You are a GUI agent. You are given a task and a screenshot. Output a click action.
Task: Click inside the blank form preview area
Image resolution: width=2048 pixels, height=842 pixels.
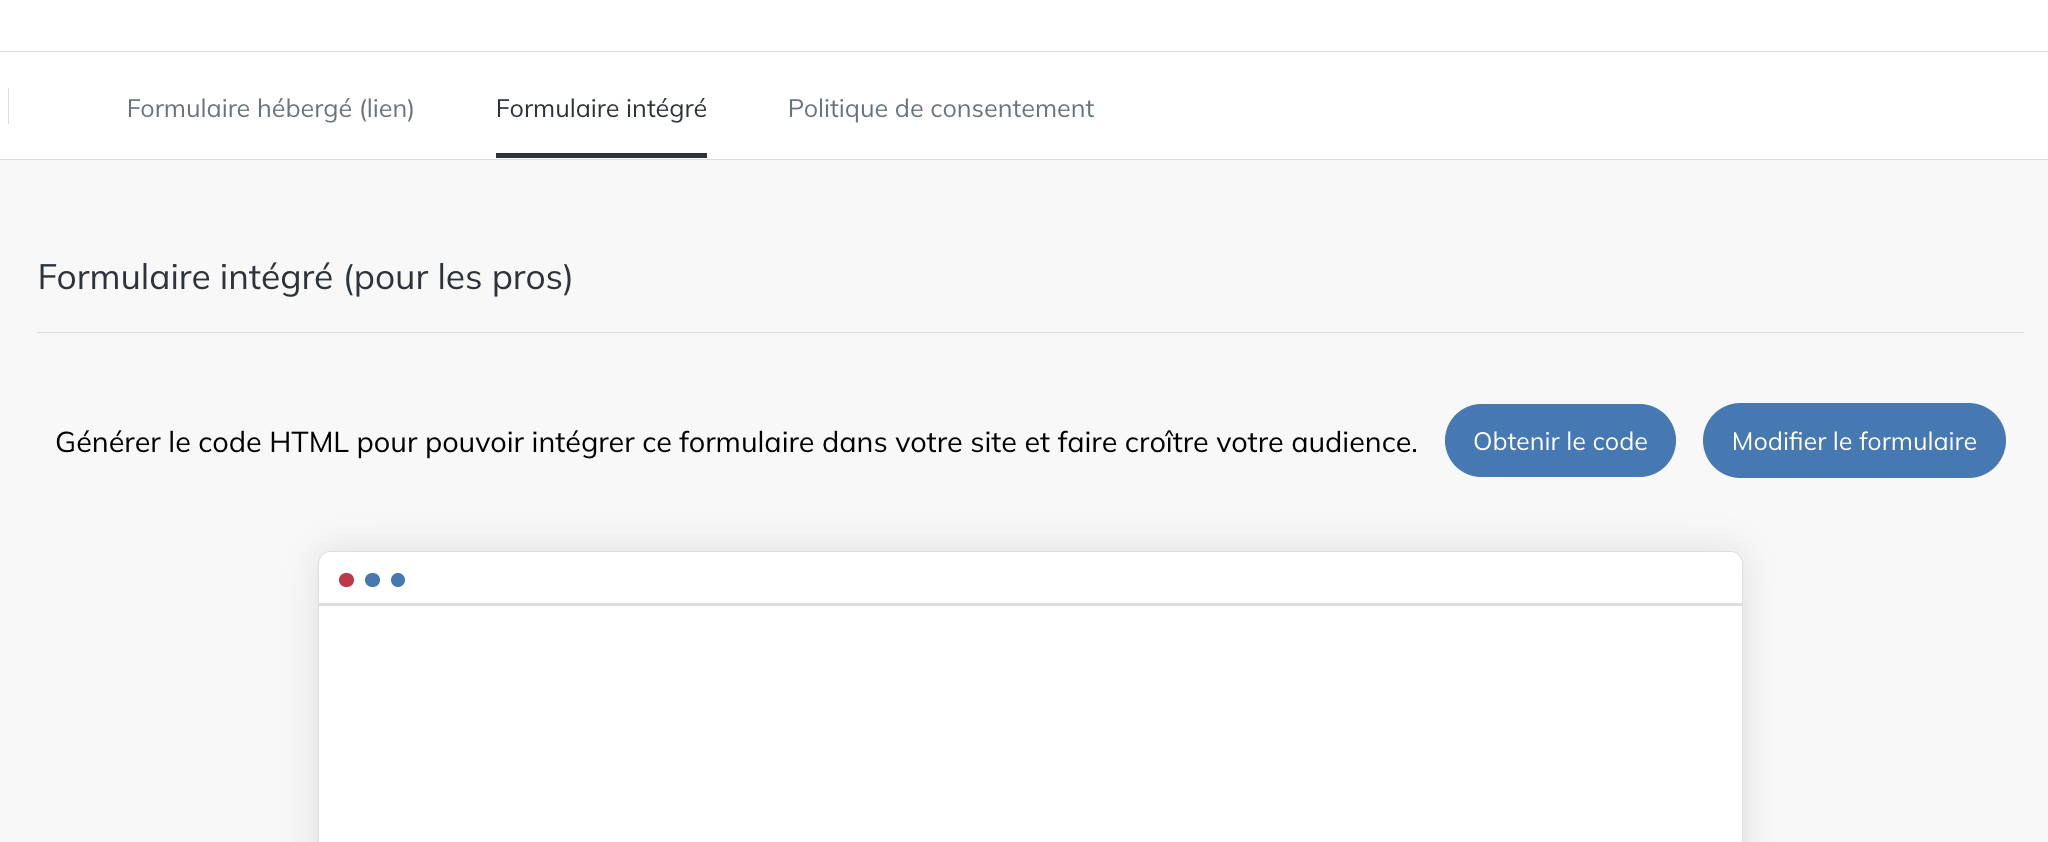coord(1030,720)
